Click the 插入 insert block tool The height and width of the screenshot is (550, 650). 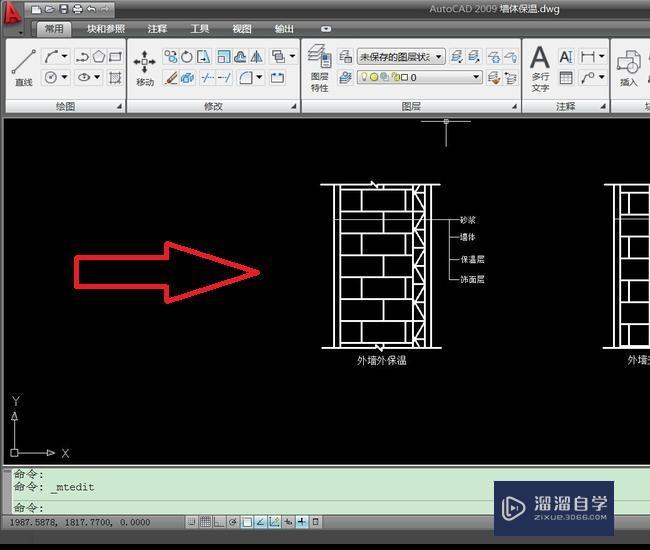[x=628, y=68]
